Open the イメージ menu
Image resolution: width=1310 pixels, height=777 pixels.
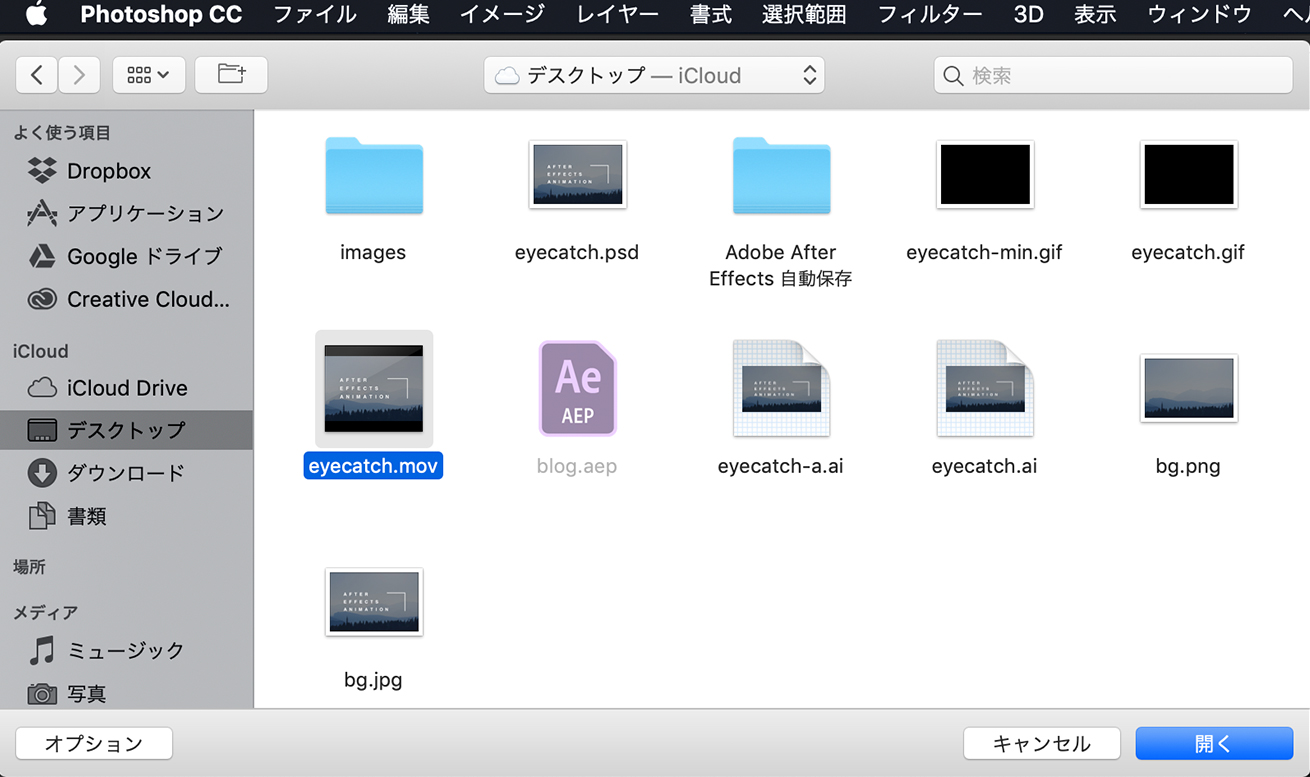pos(503,14)
